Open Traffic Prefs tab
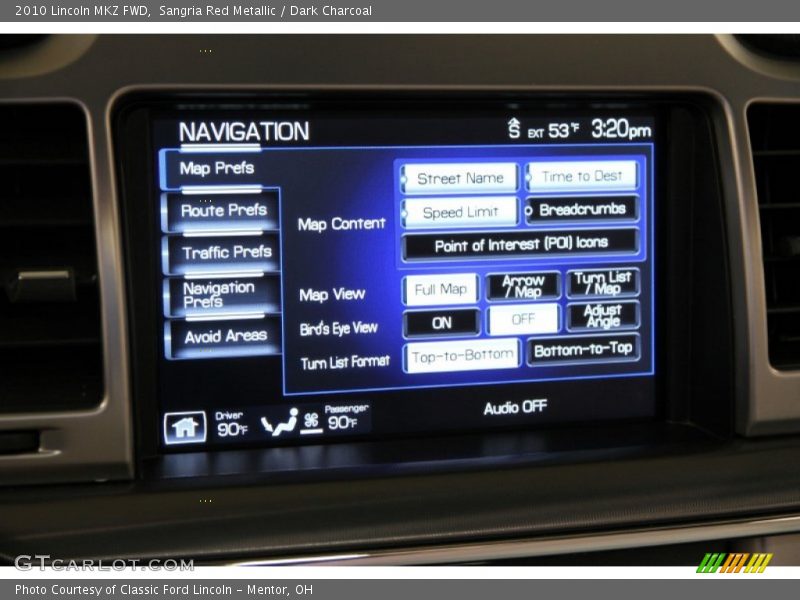This screenshot has width=800, height=600. [226, 252]
